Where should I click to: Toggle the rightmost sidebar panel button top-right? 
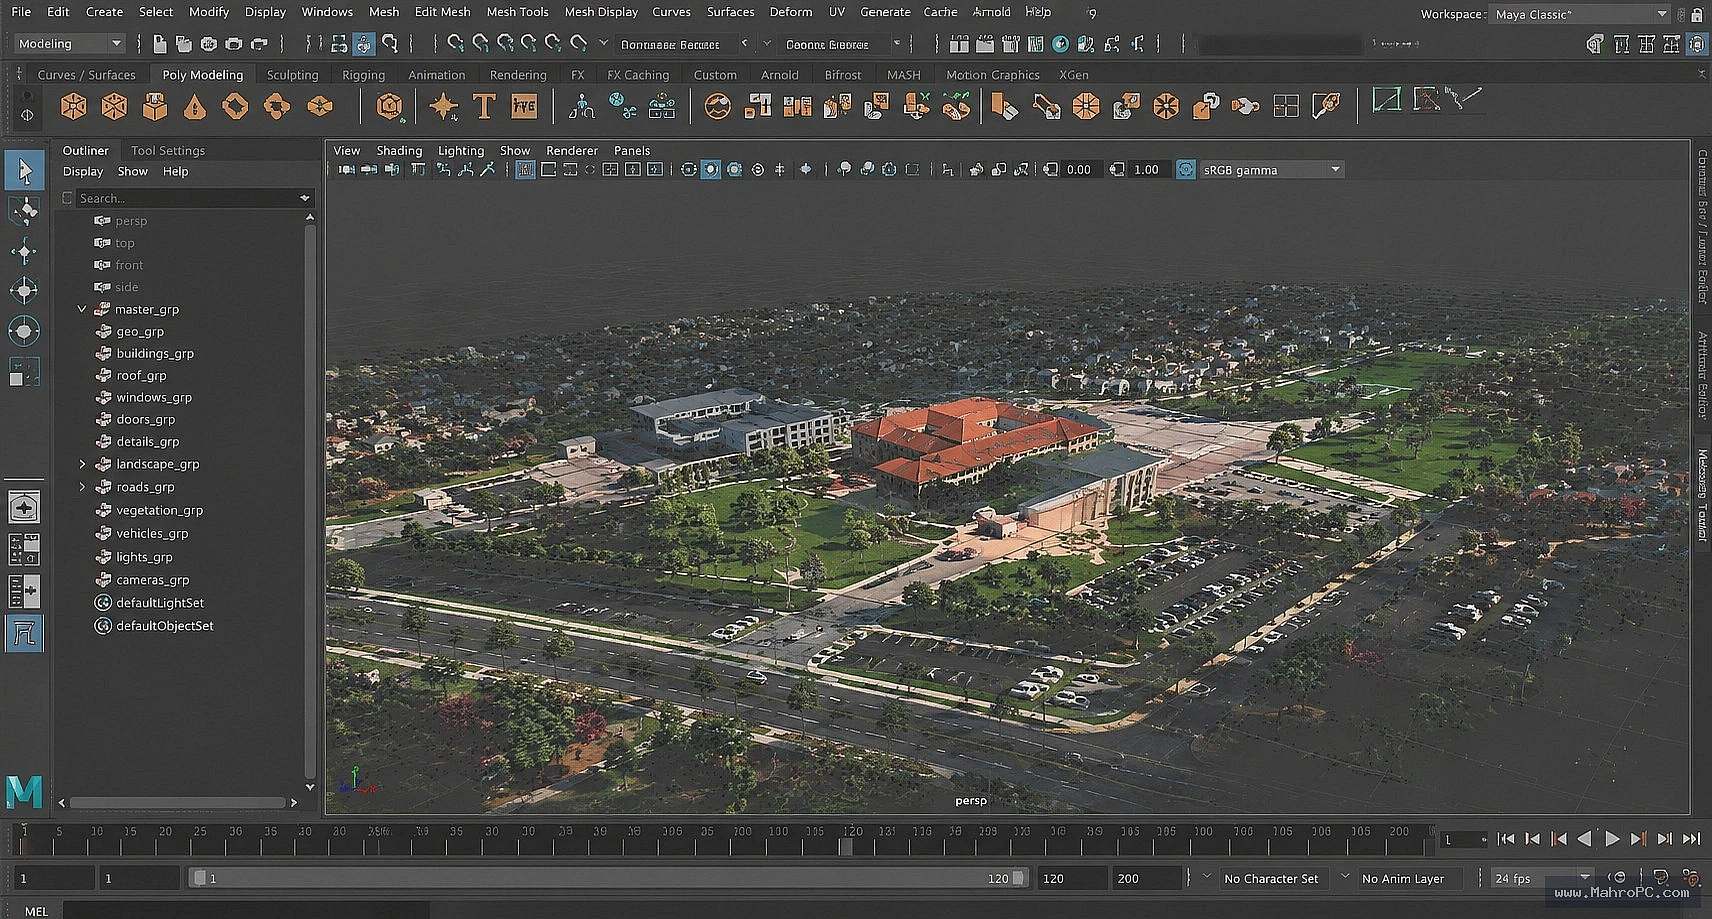pyautogui.click(x=1697, y=44)
